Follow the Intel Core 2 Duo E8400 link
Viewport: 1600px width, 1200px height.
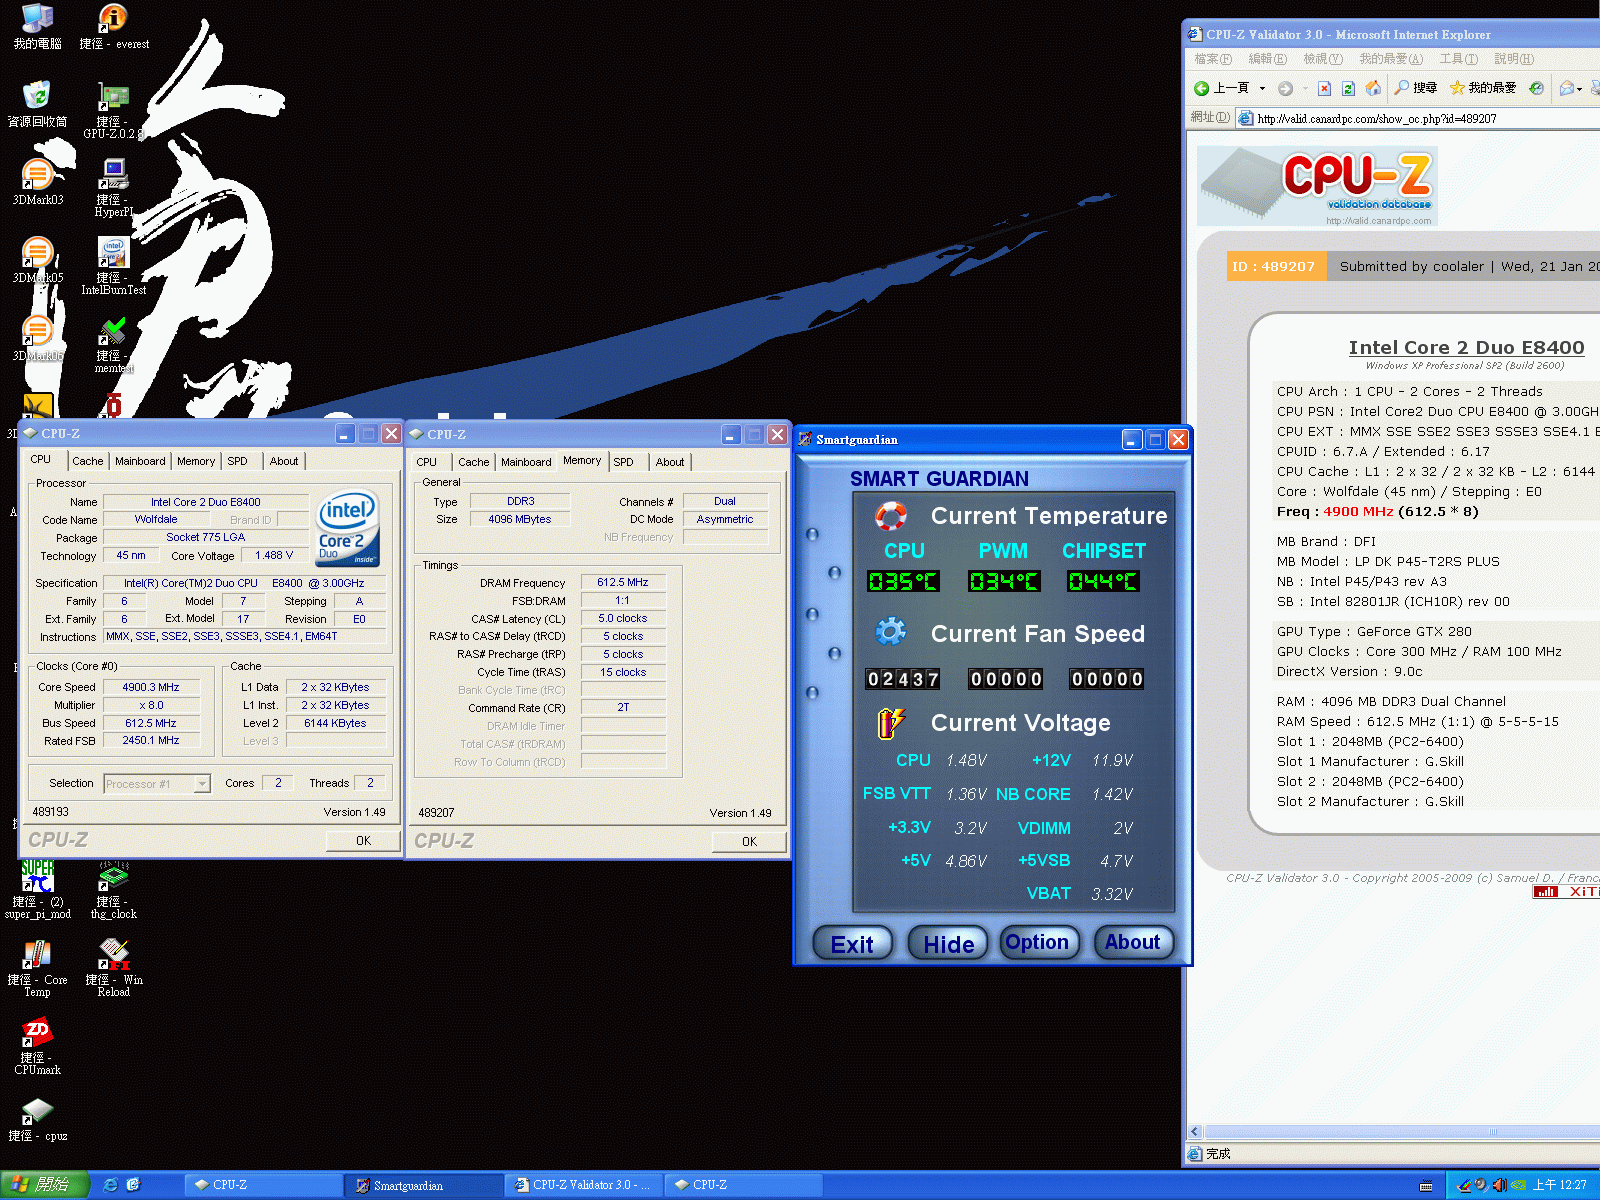[x=1466, y=347]
